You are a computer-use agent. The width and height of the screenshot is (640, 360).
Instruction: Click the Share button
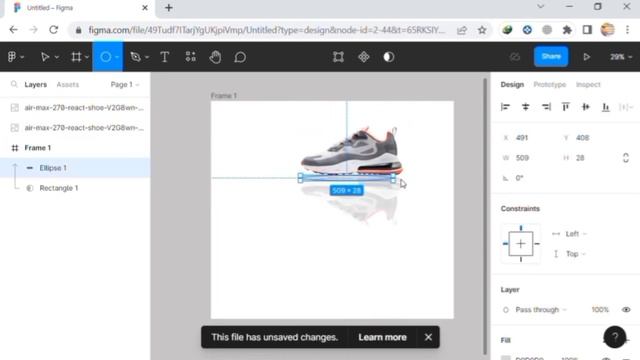tap(551, 56)
